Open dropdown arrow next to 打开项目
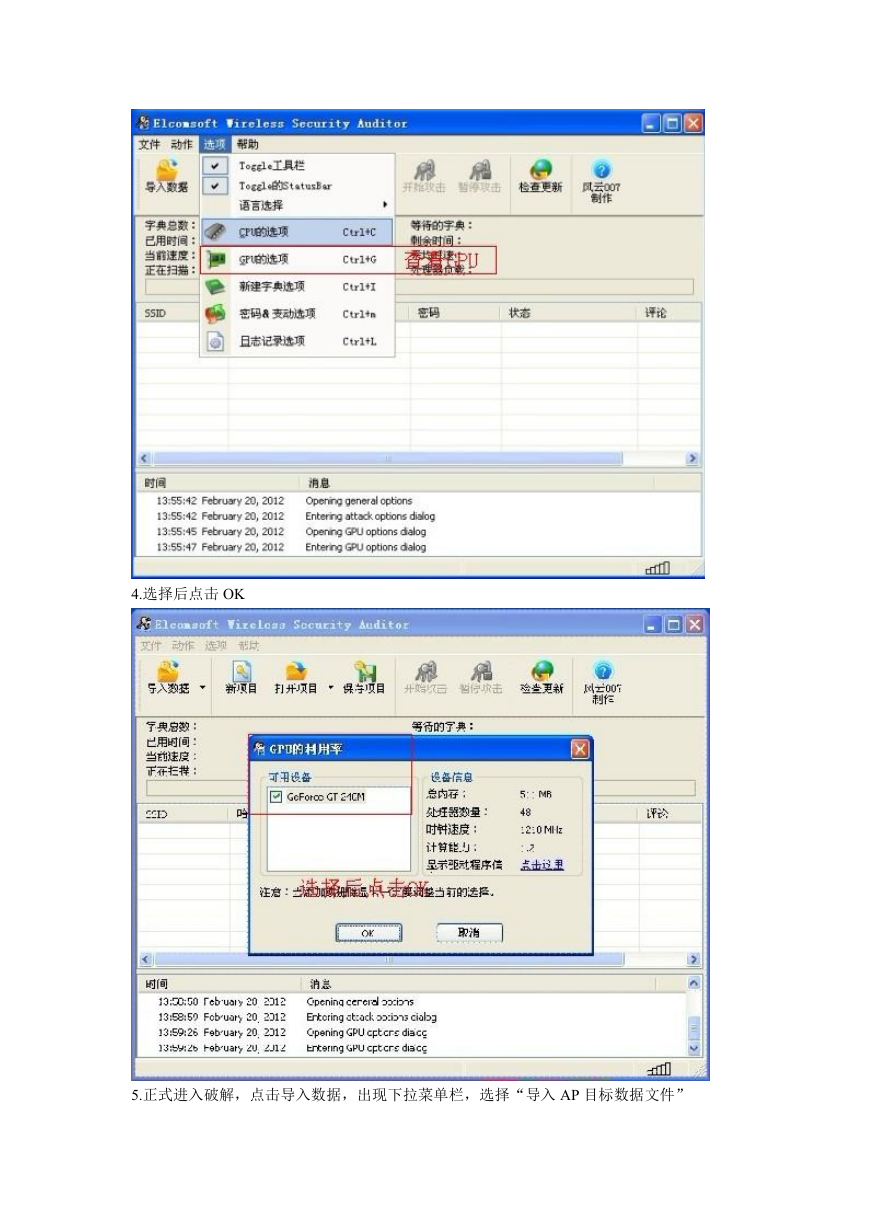Viewport: 869px width, 1228px height. click(331, 688)
